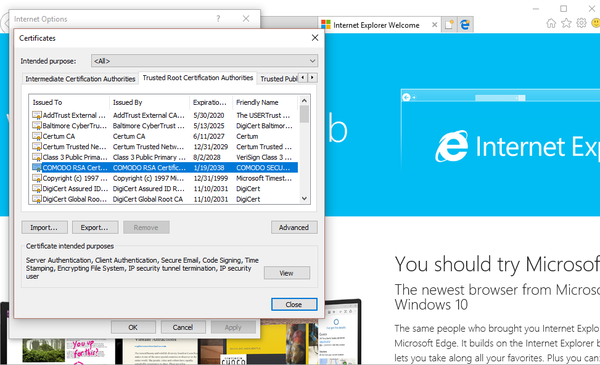
Task: Click certificate icon of DigiCert Assured ID row
Action: 37,189
